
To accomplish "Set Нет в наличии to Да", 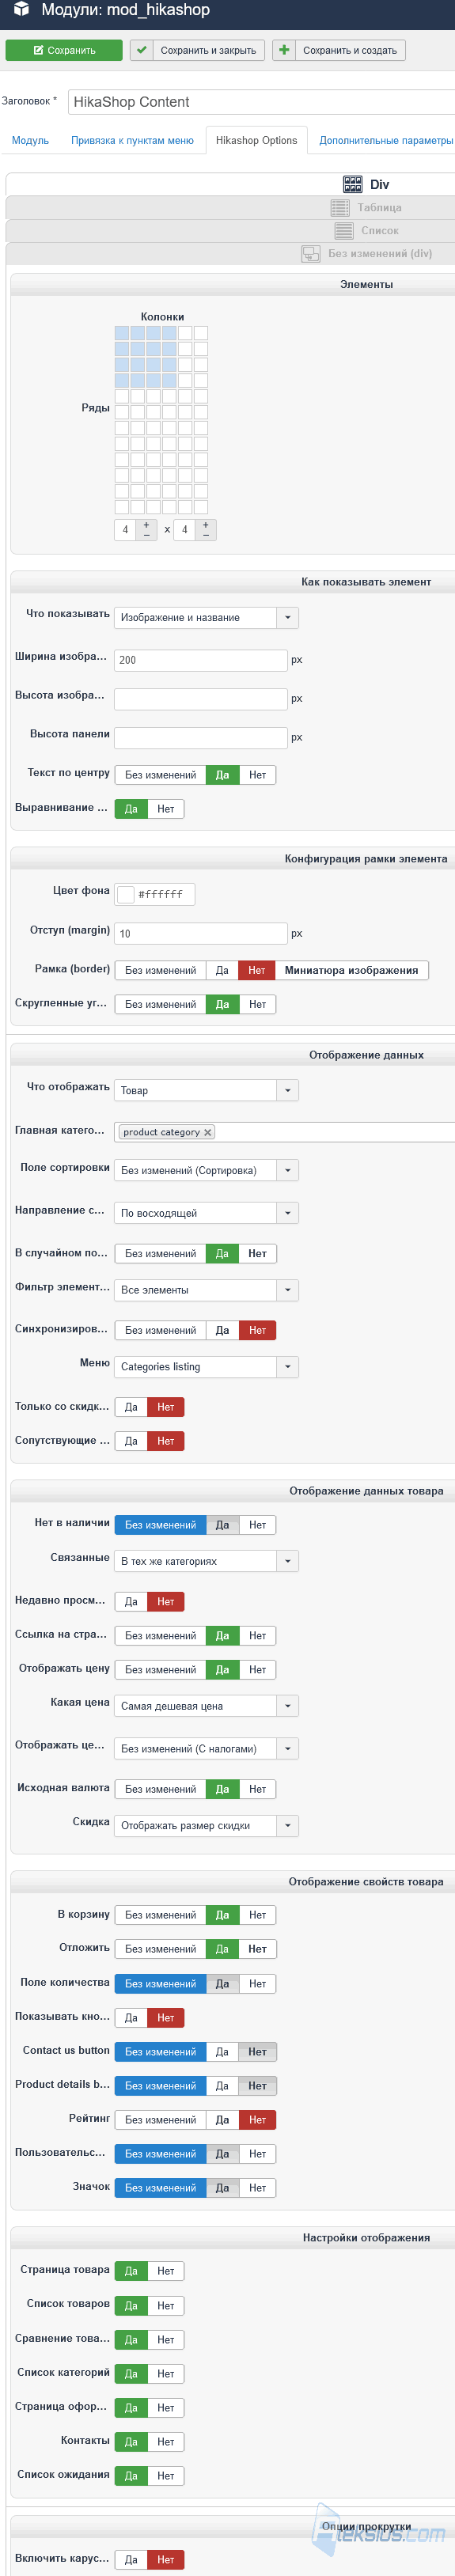I will (x=222, y=1525).
